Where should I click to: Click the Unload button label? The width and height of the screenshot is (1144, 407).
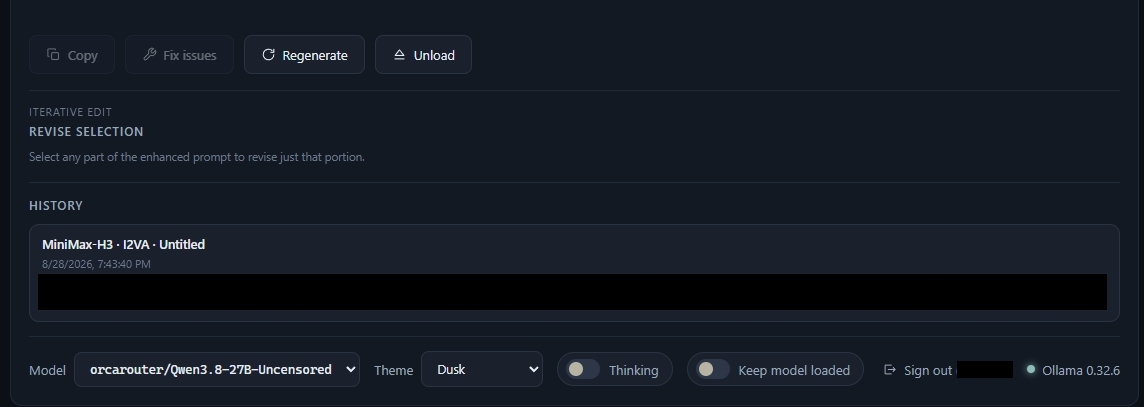(434, 55)
